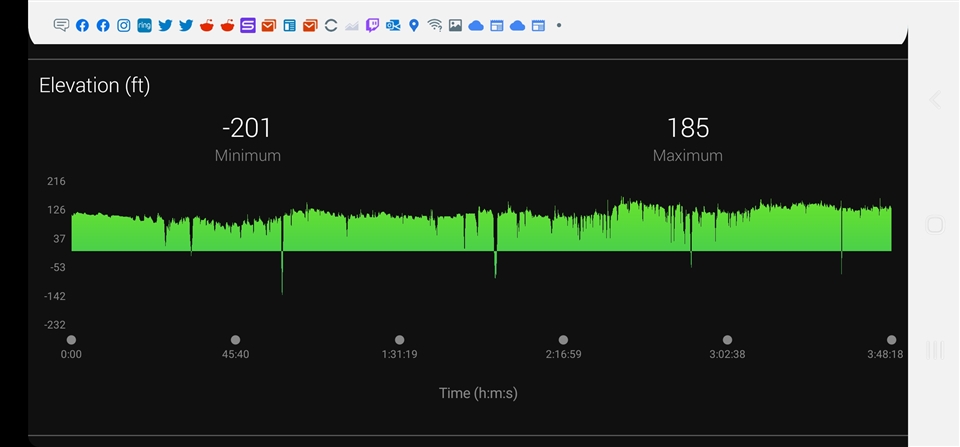Tap the Ring app notification icon
The image size is (960, 447).
click(144, 25)
